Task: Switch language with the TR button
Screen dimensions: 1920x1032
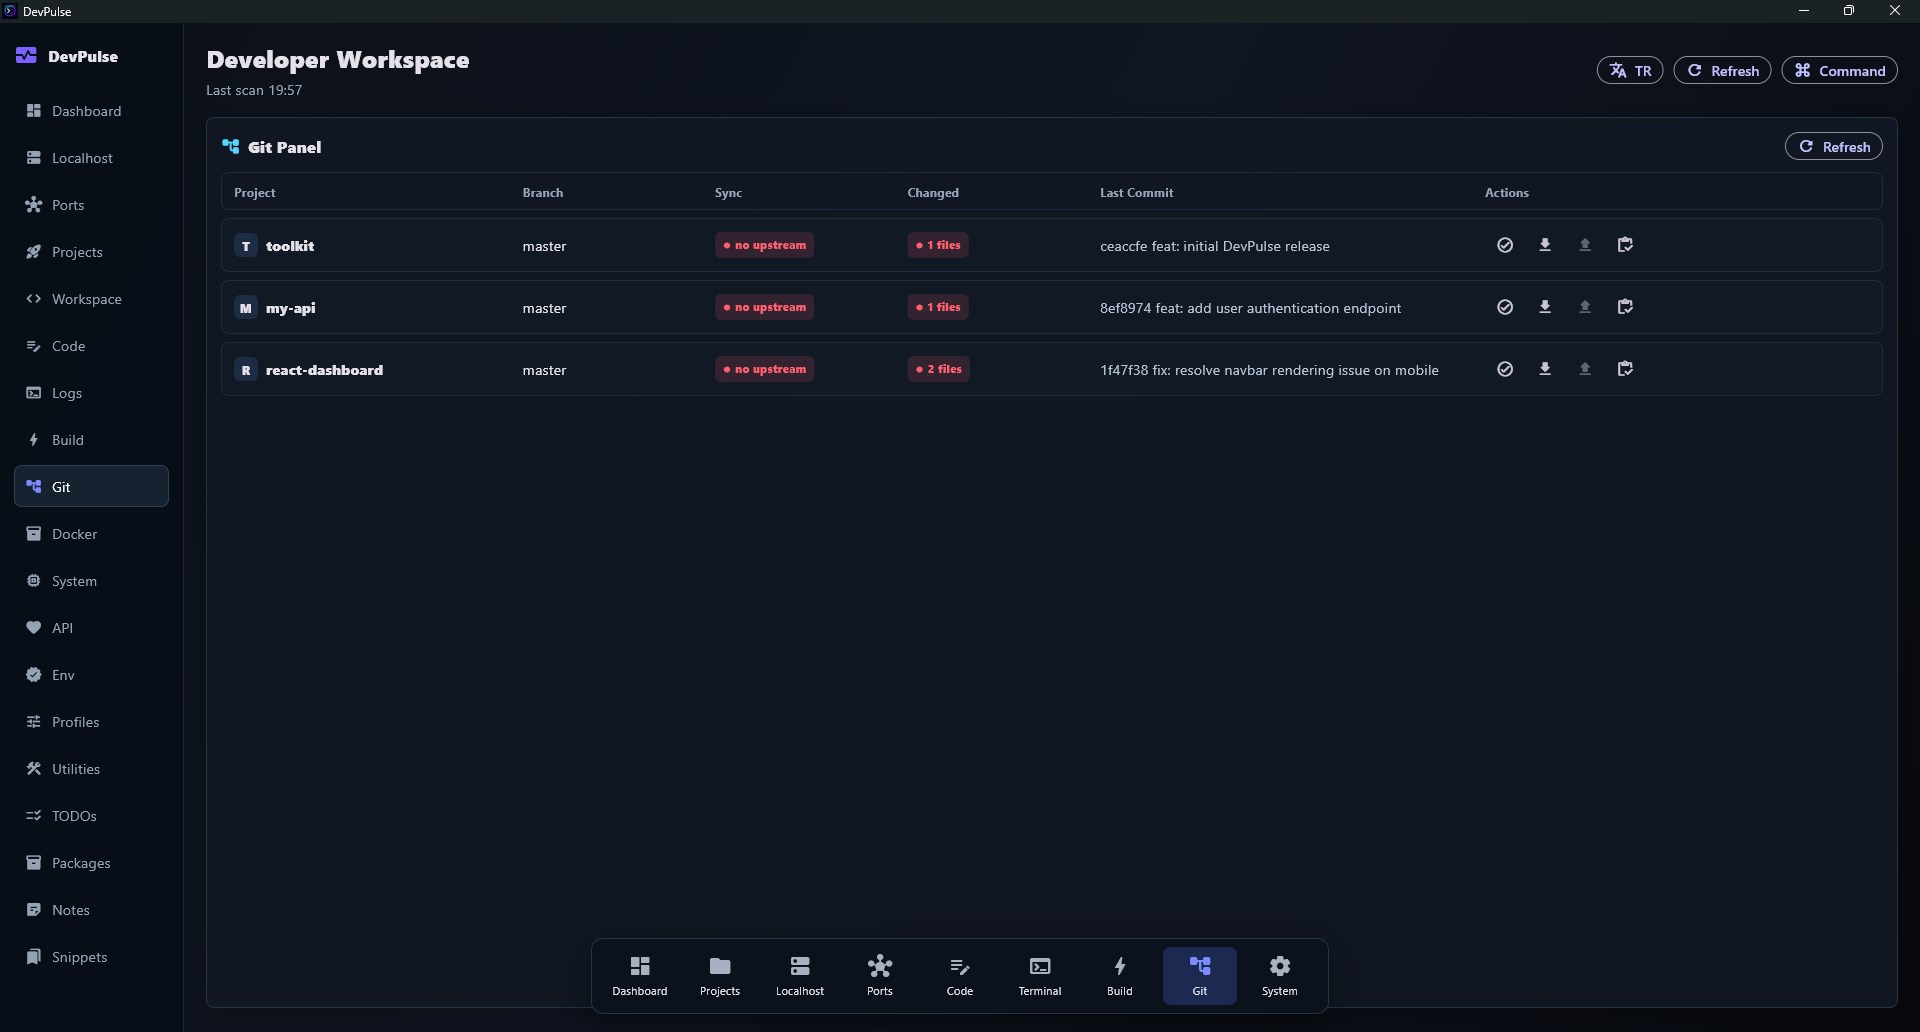Action: (x=1630, y=71)
